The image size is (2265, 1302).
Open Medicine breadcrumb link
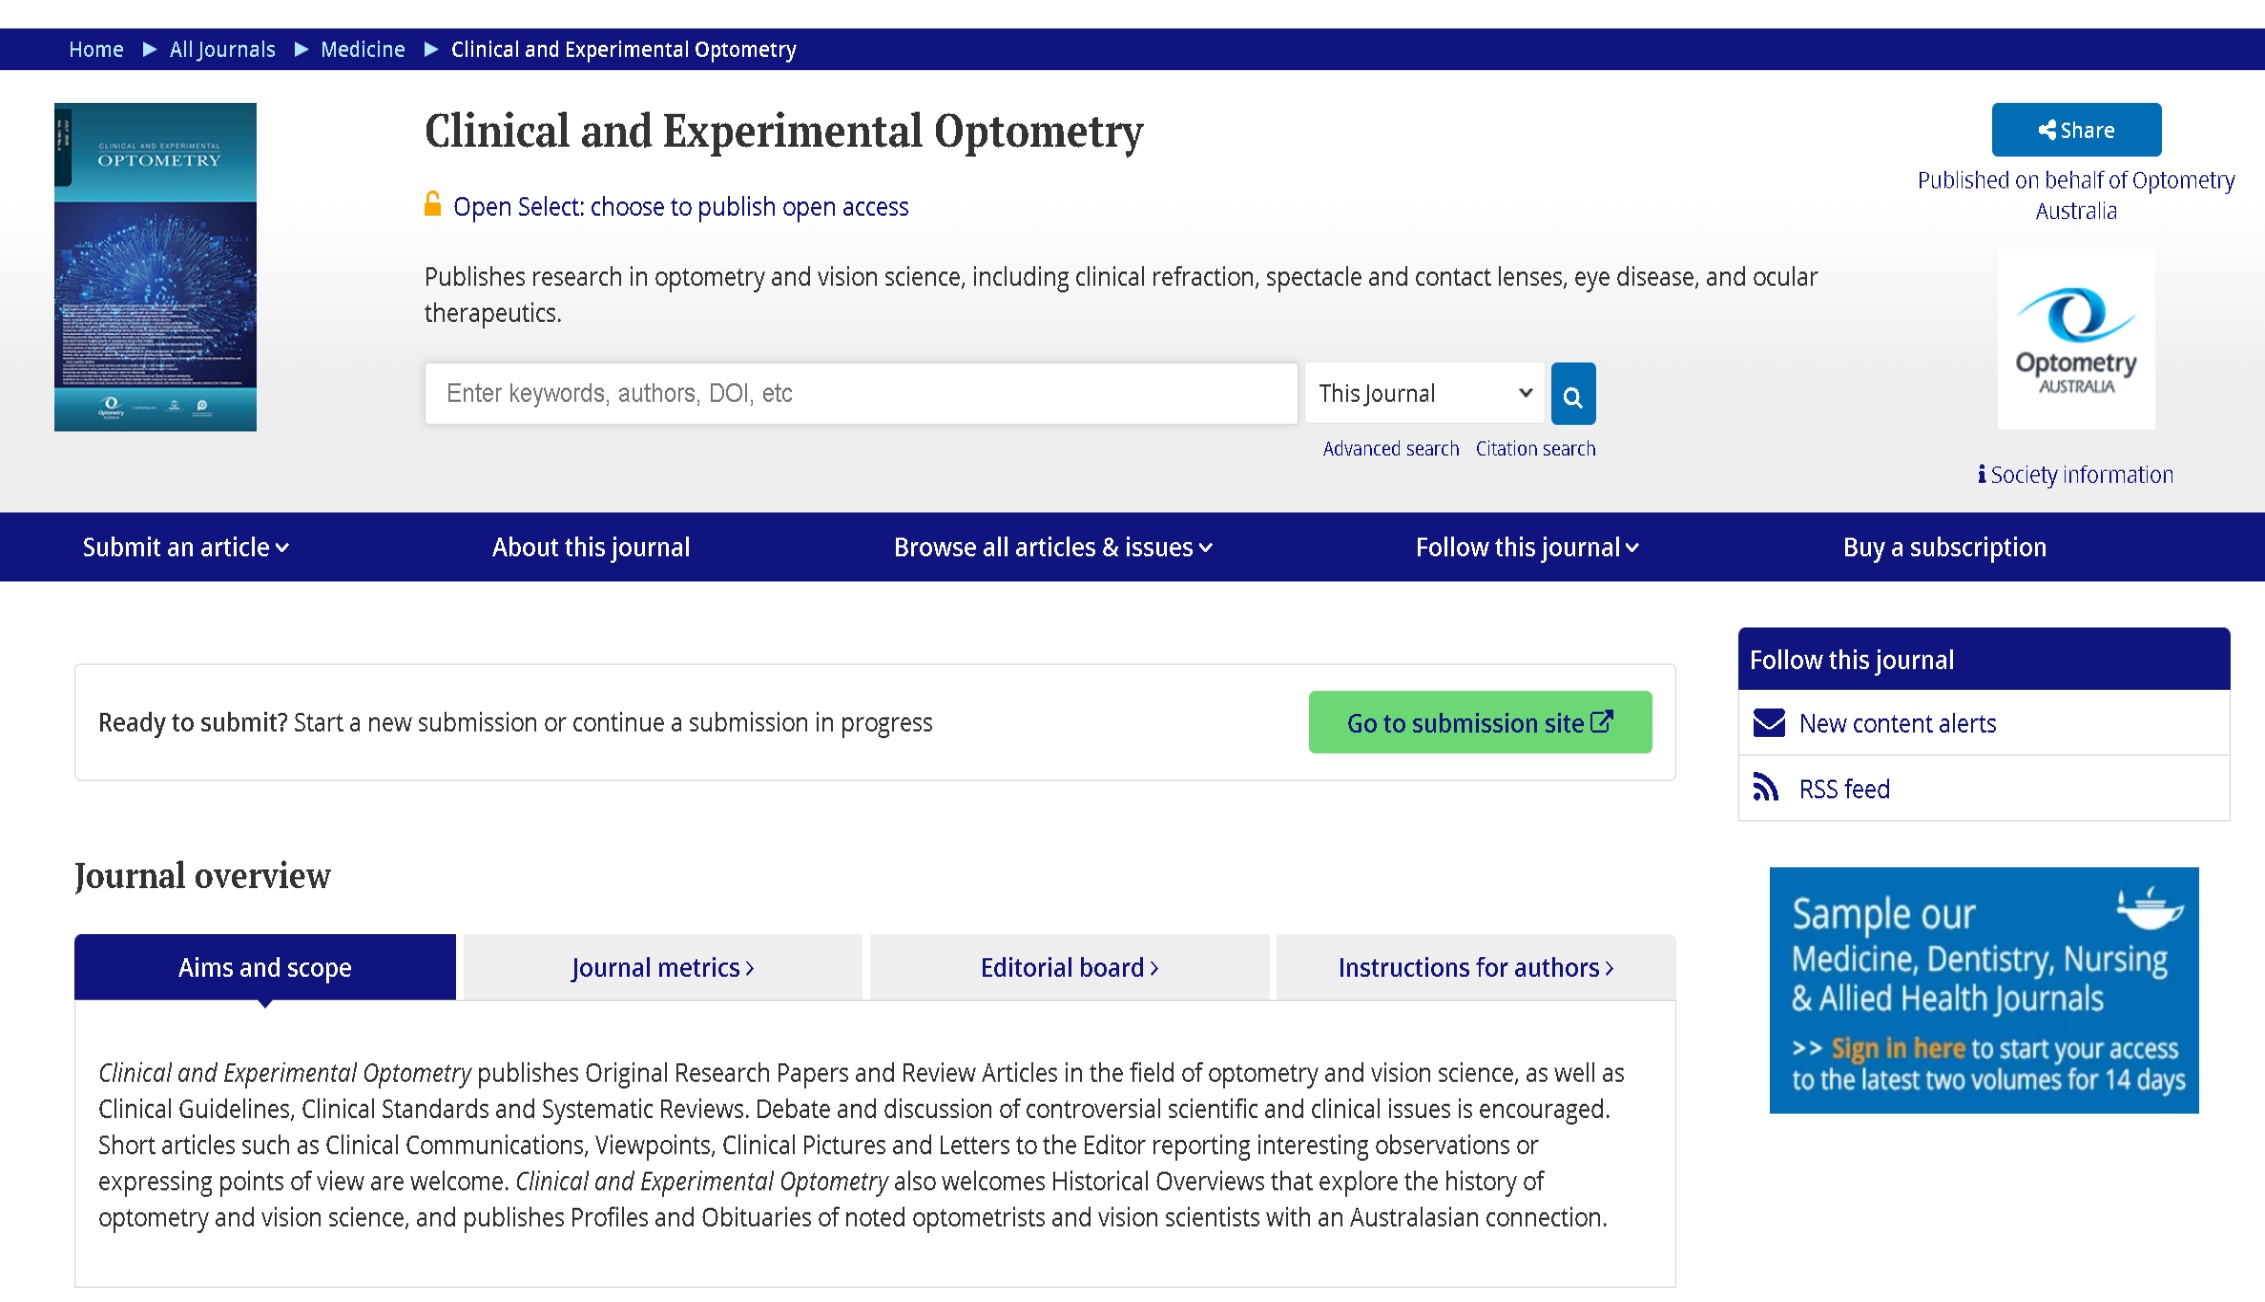(362, 49)
